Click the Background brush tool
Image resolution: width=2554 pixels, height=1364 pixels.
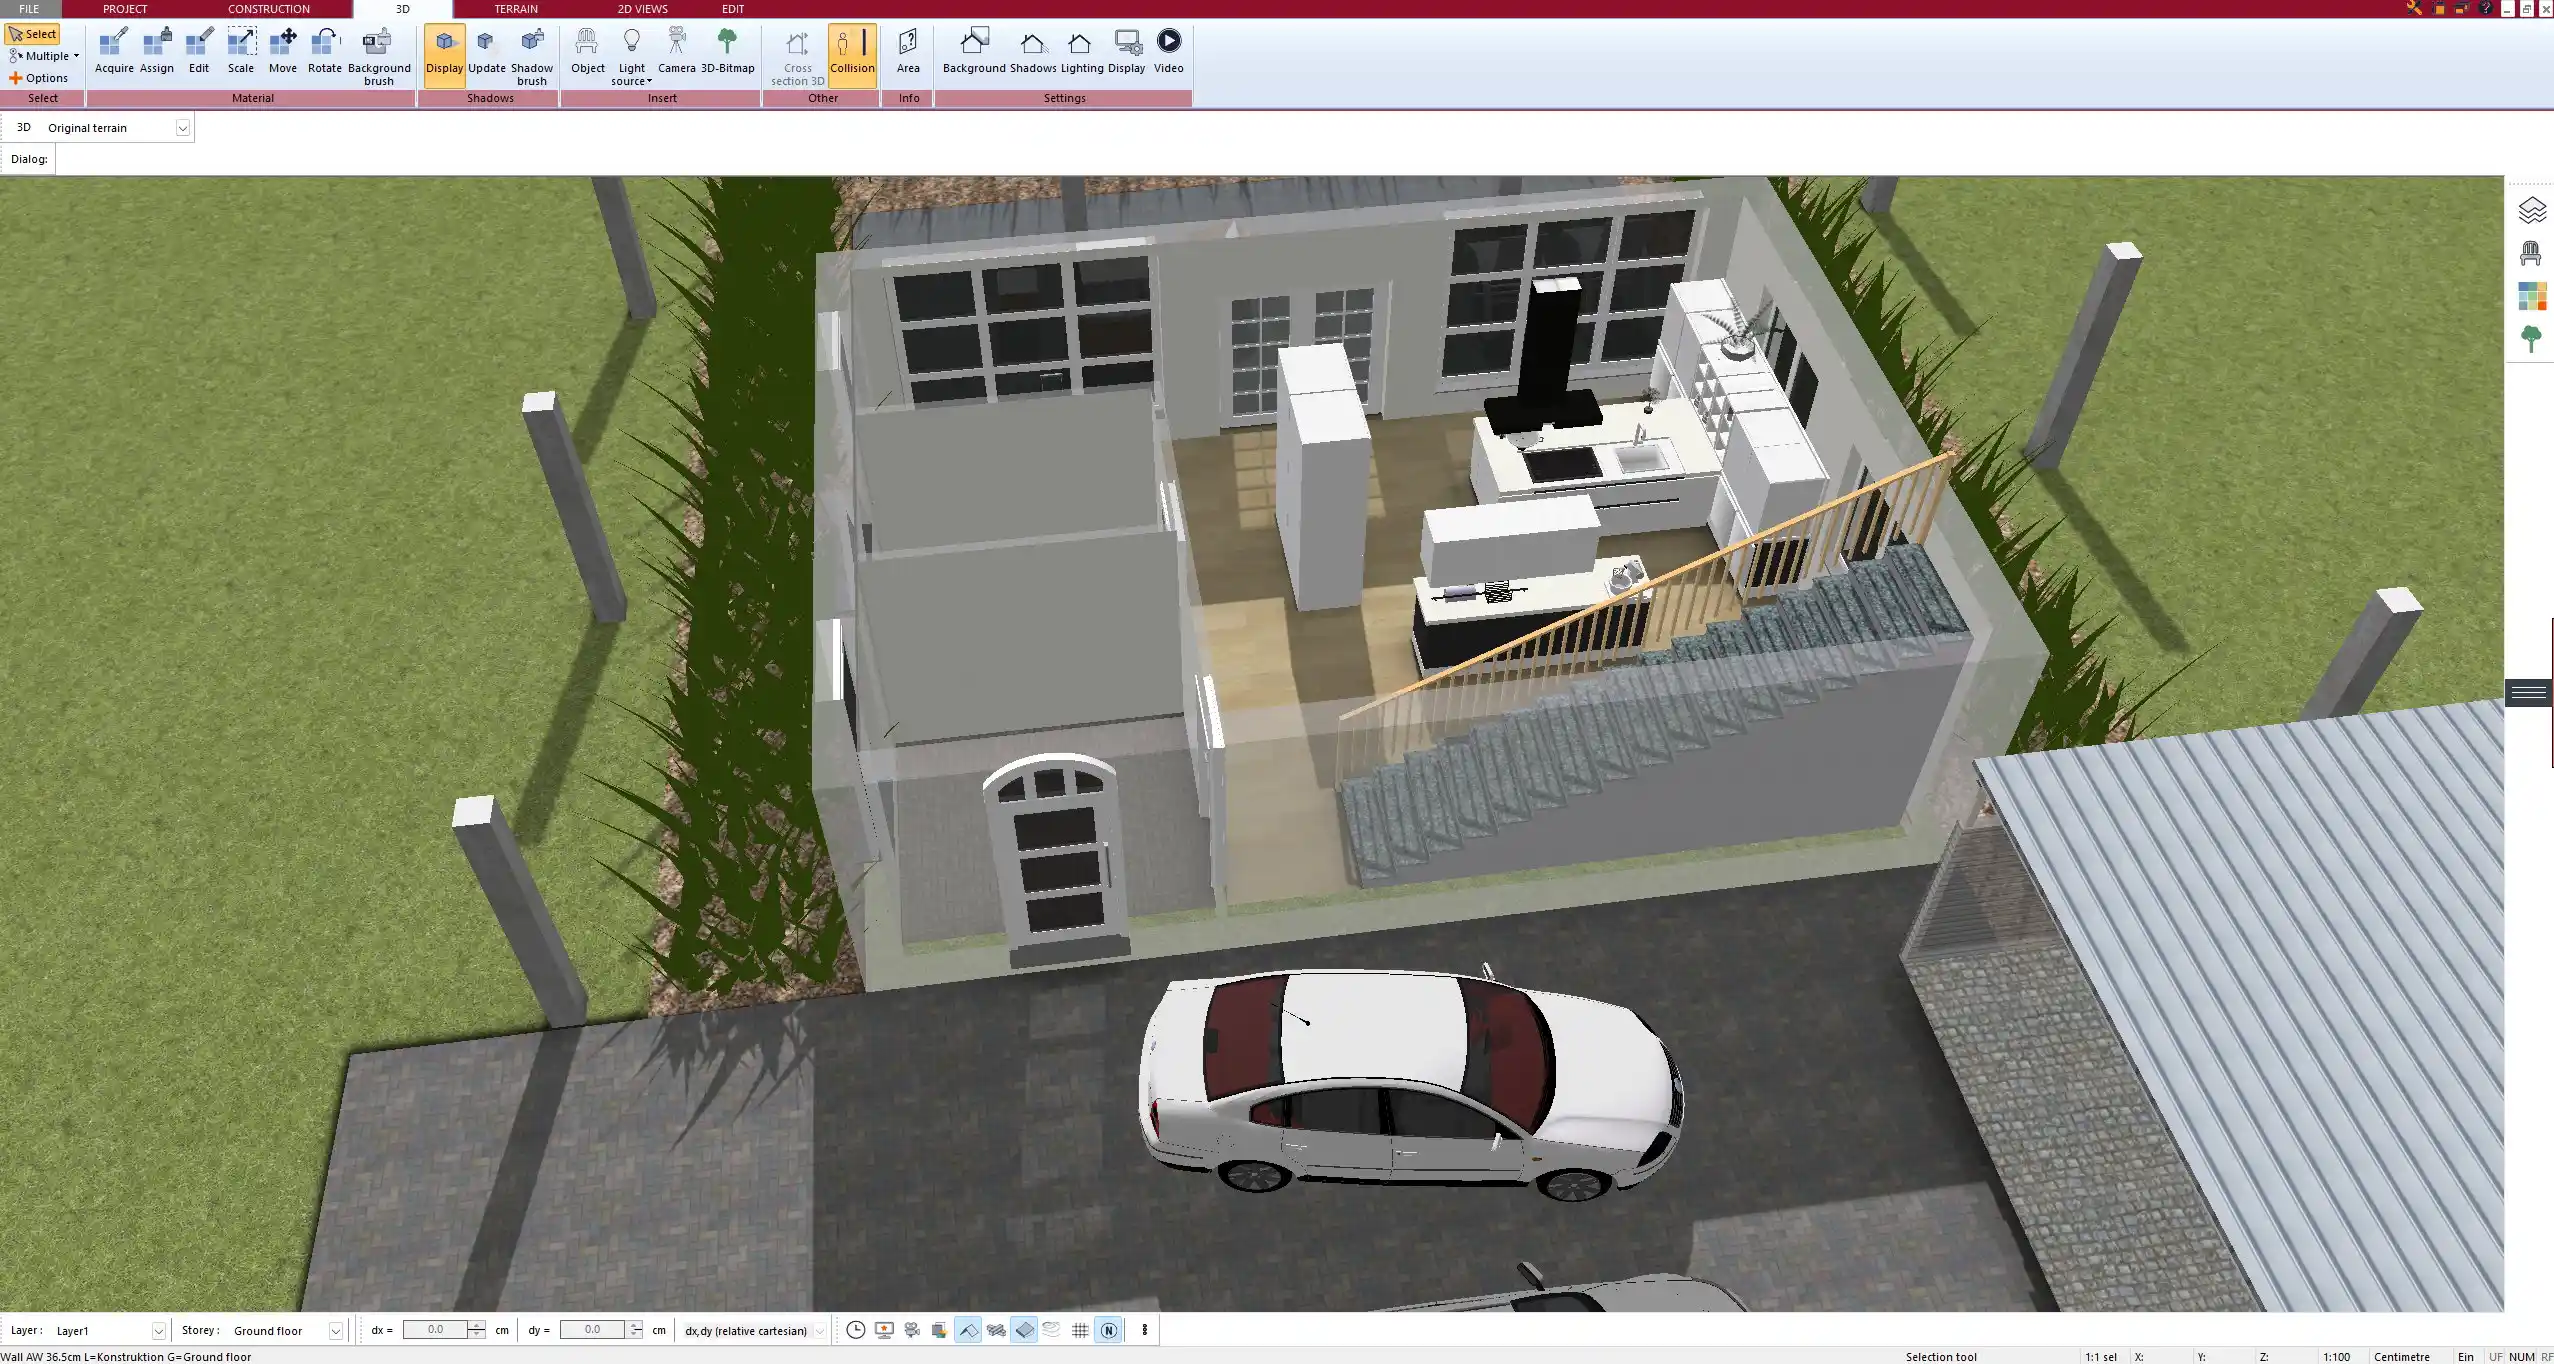pyautogui.click(x=378, y=55)
